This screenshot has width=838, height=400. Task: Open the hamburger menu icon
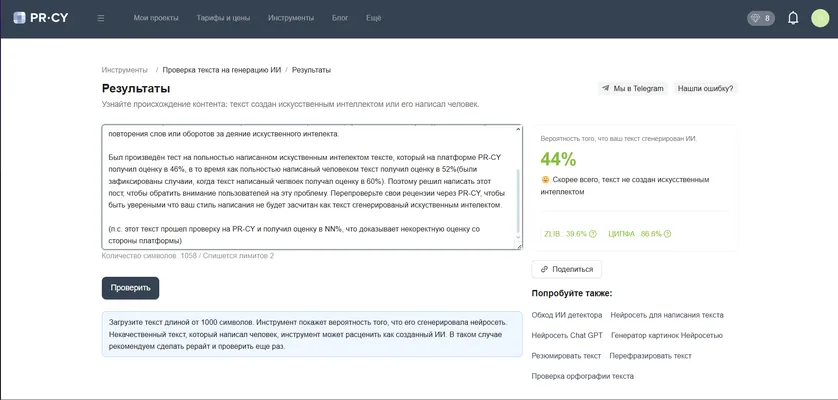[x=101, y=18]
